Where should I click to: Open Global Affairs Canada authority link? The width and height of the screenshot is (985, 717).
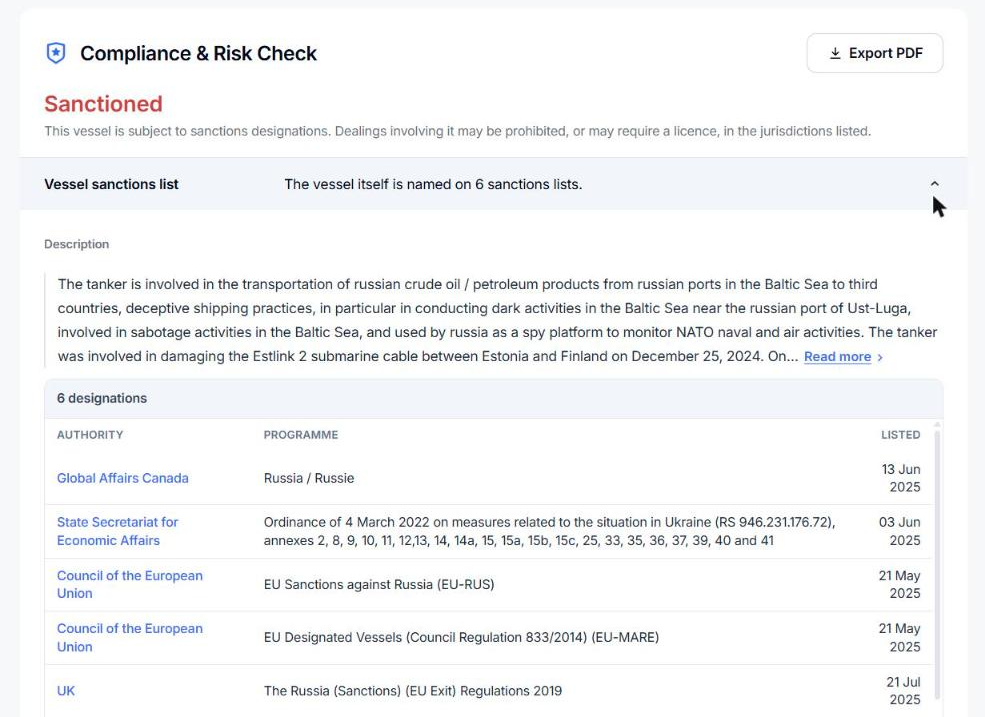point(122,478)
